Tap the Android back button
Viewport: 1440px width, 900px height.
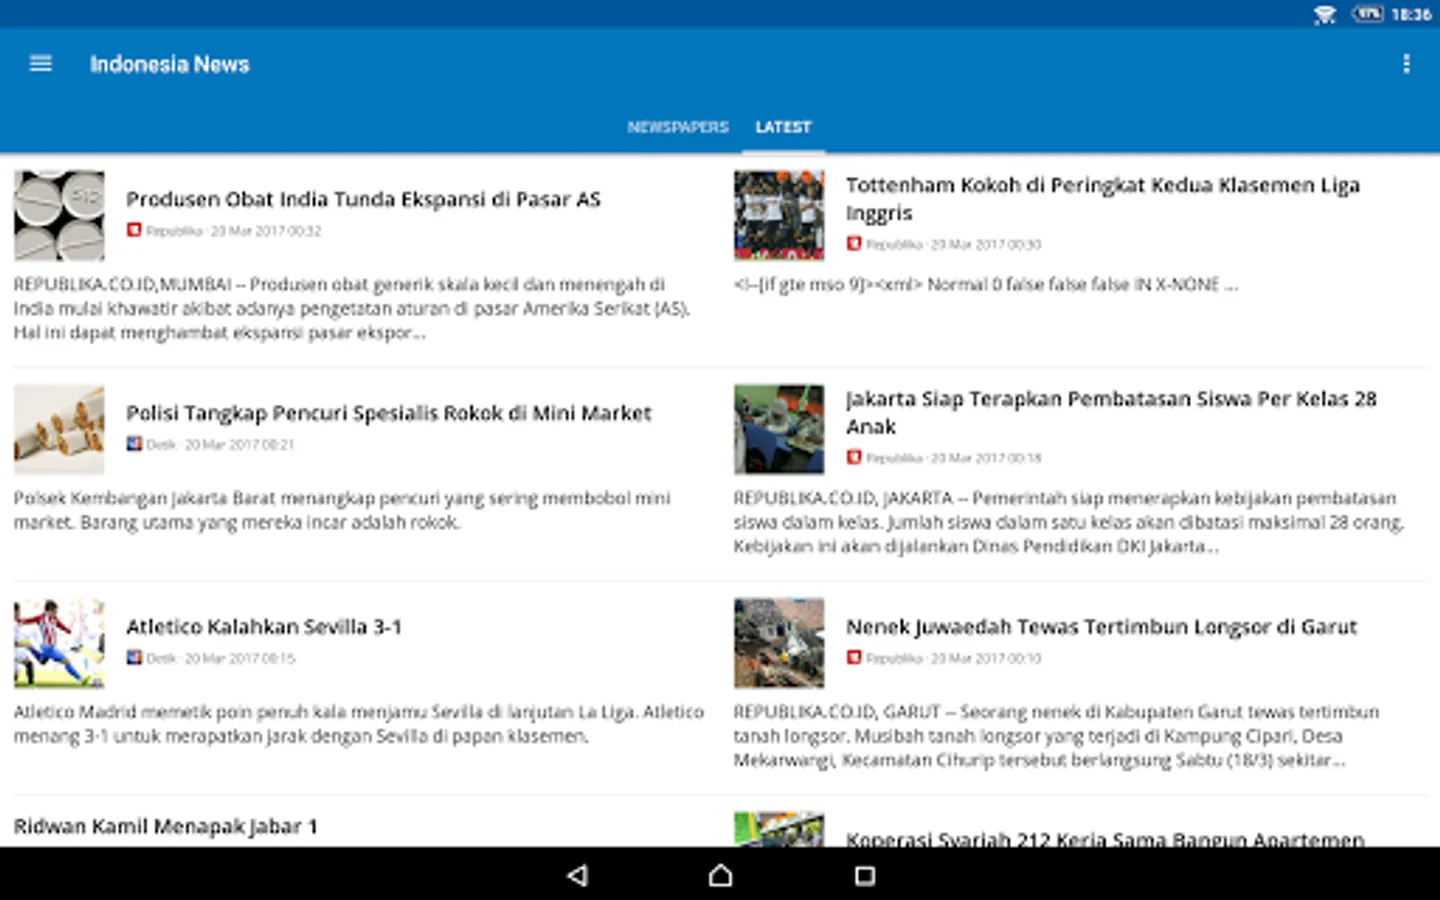pos(577,876)
